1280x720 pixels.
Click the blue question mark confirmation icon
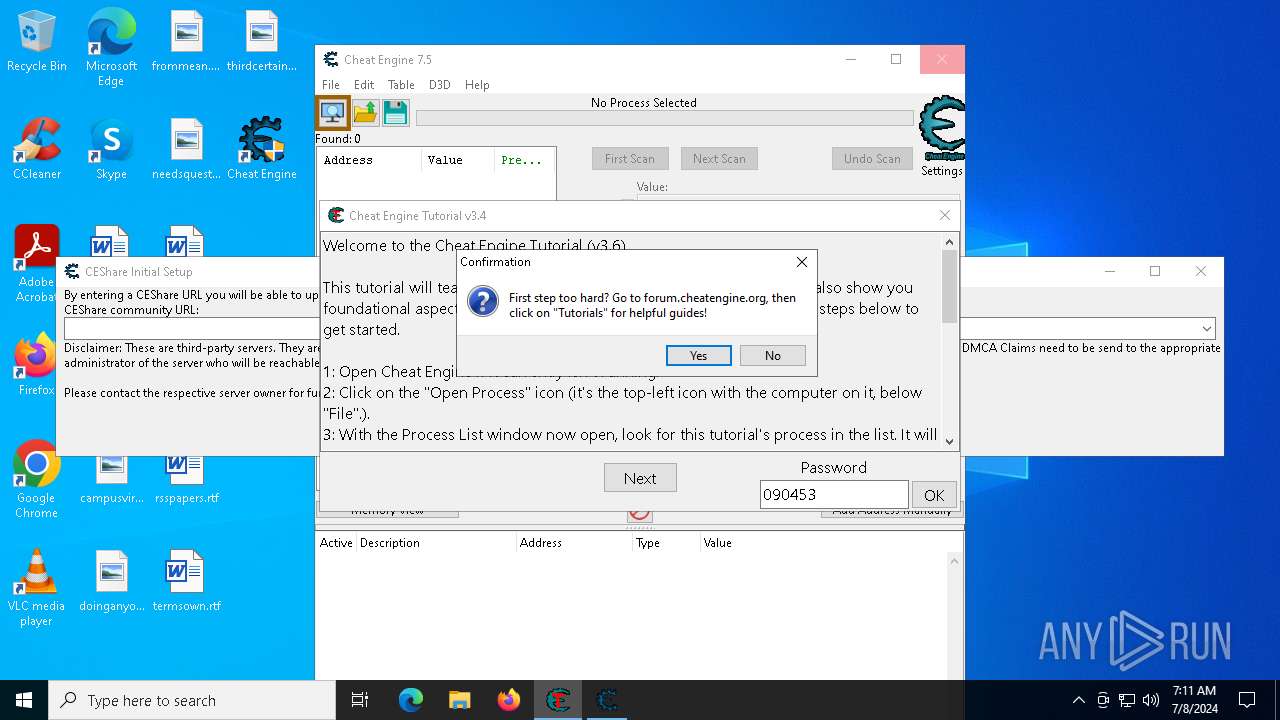point(483,301)
